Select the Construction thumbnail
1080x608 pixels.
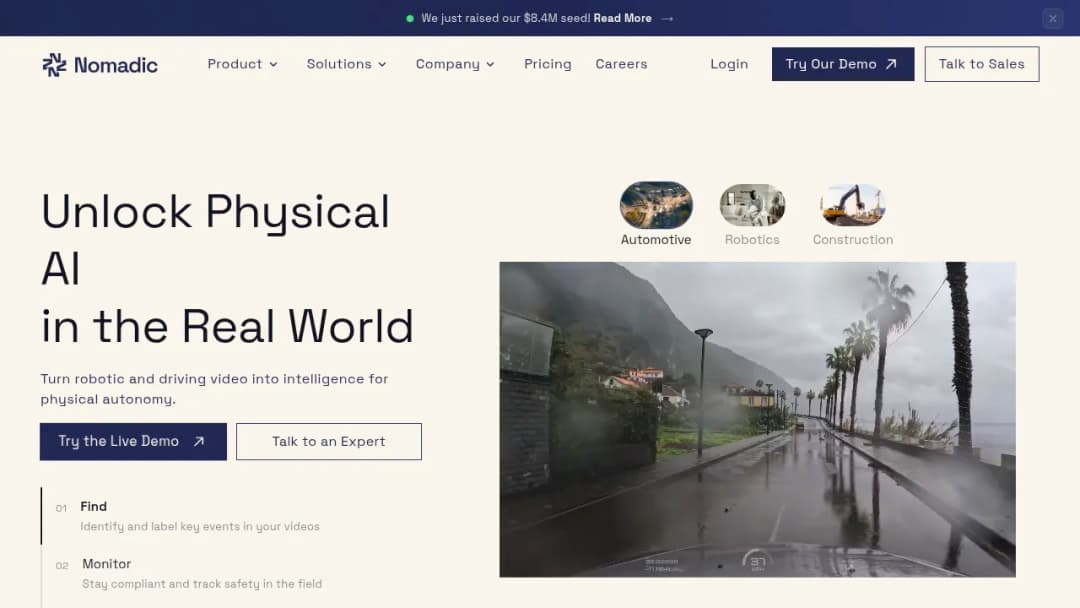click(853, 205)
